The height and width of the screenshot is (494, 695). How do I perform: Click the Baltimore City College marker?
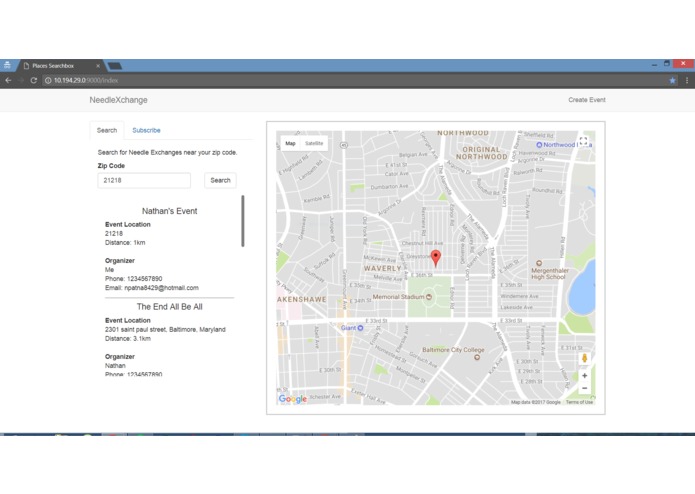point(477,357)
